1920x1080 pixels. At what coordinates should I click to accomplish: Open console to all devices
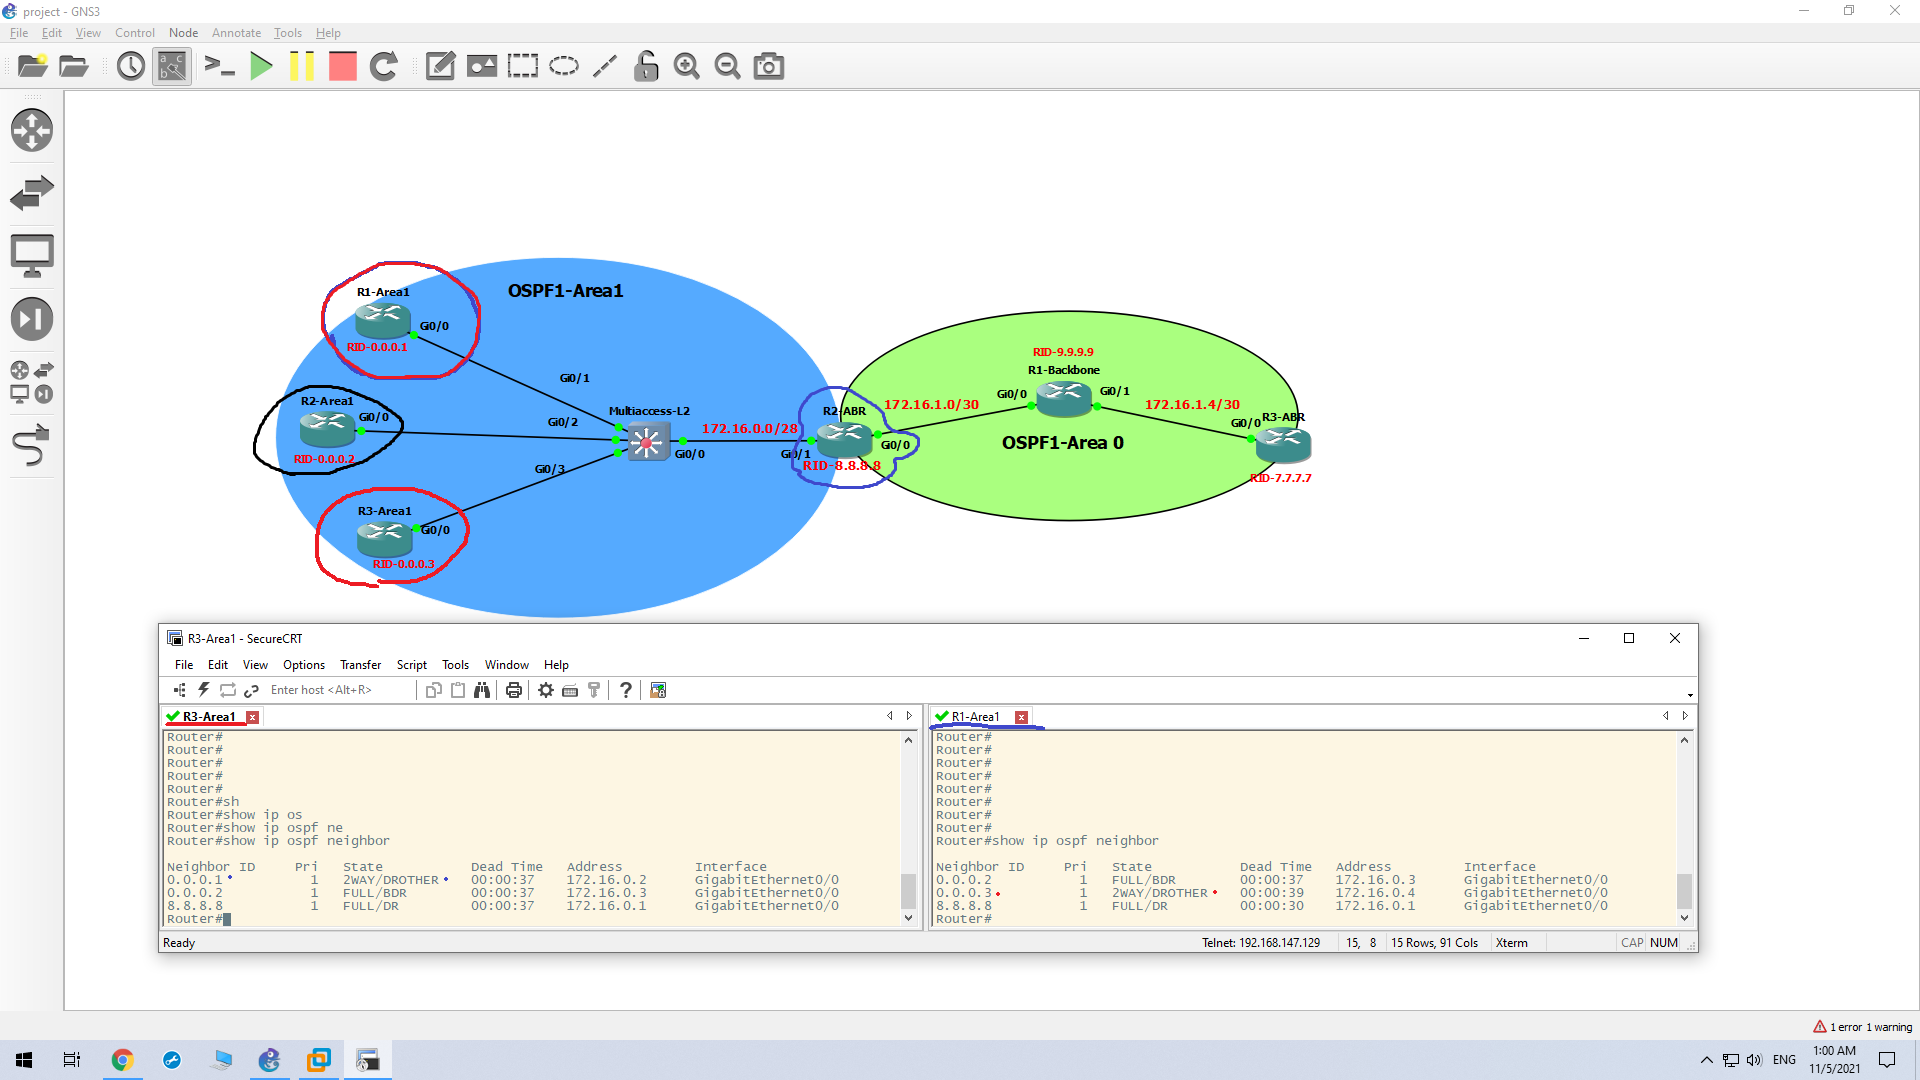coord(219,67)
